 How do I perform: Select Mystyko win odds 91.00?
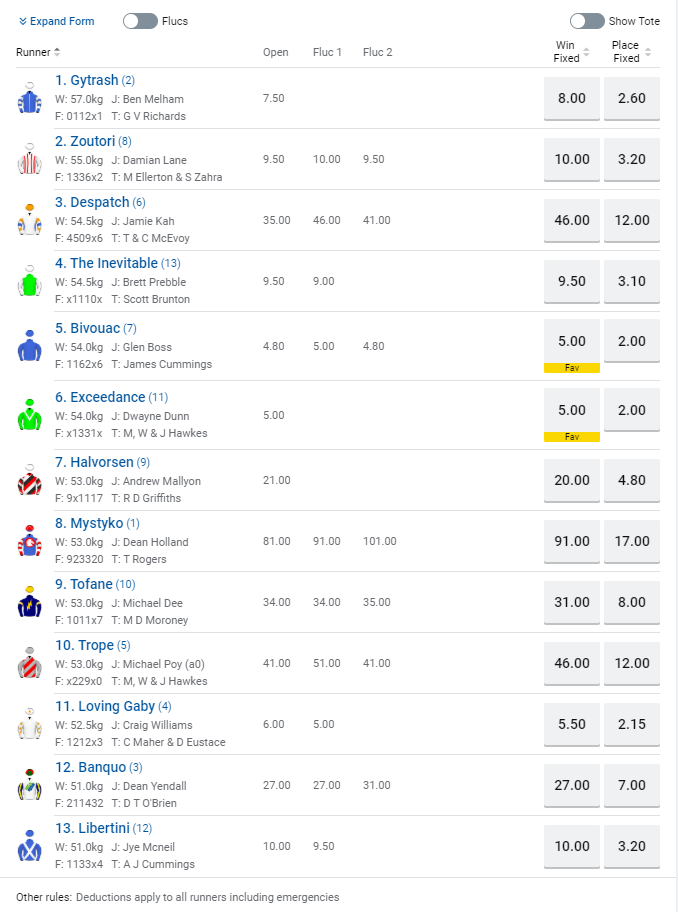point(572,541)
